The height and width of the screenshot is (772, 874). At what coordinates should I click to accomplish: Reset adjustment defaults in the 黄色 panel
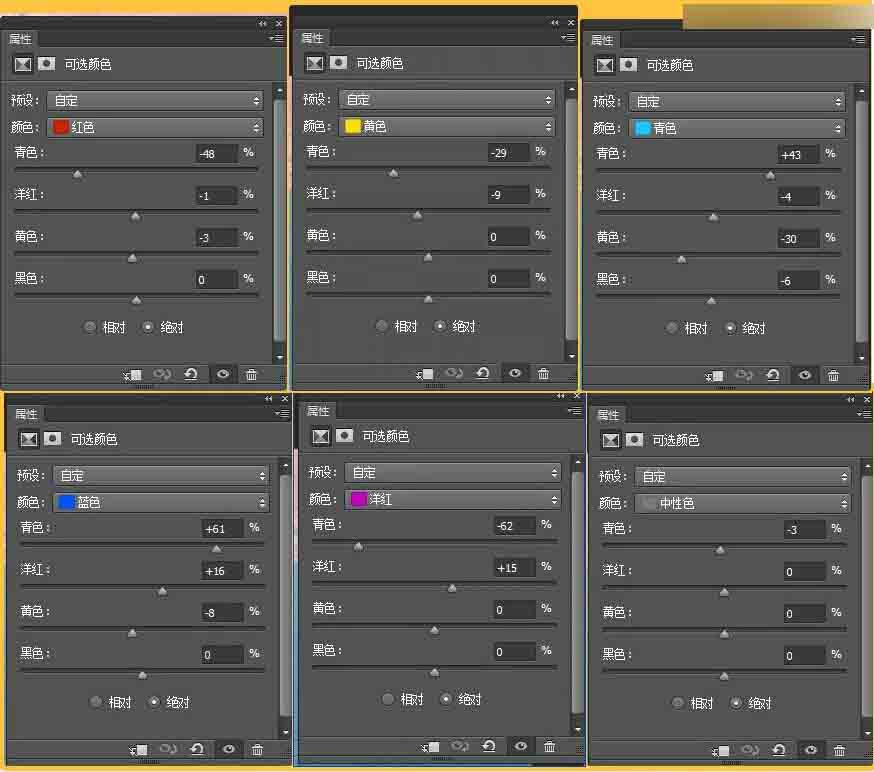(483, 373)
